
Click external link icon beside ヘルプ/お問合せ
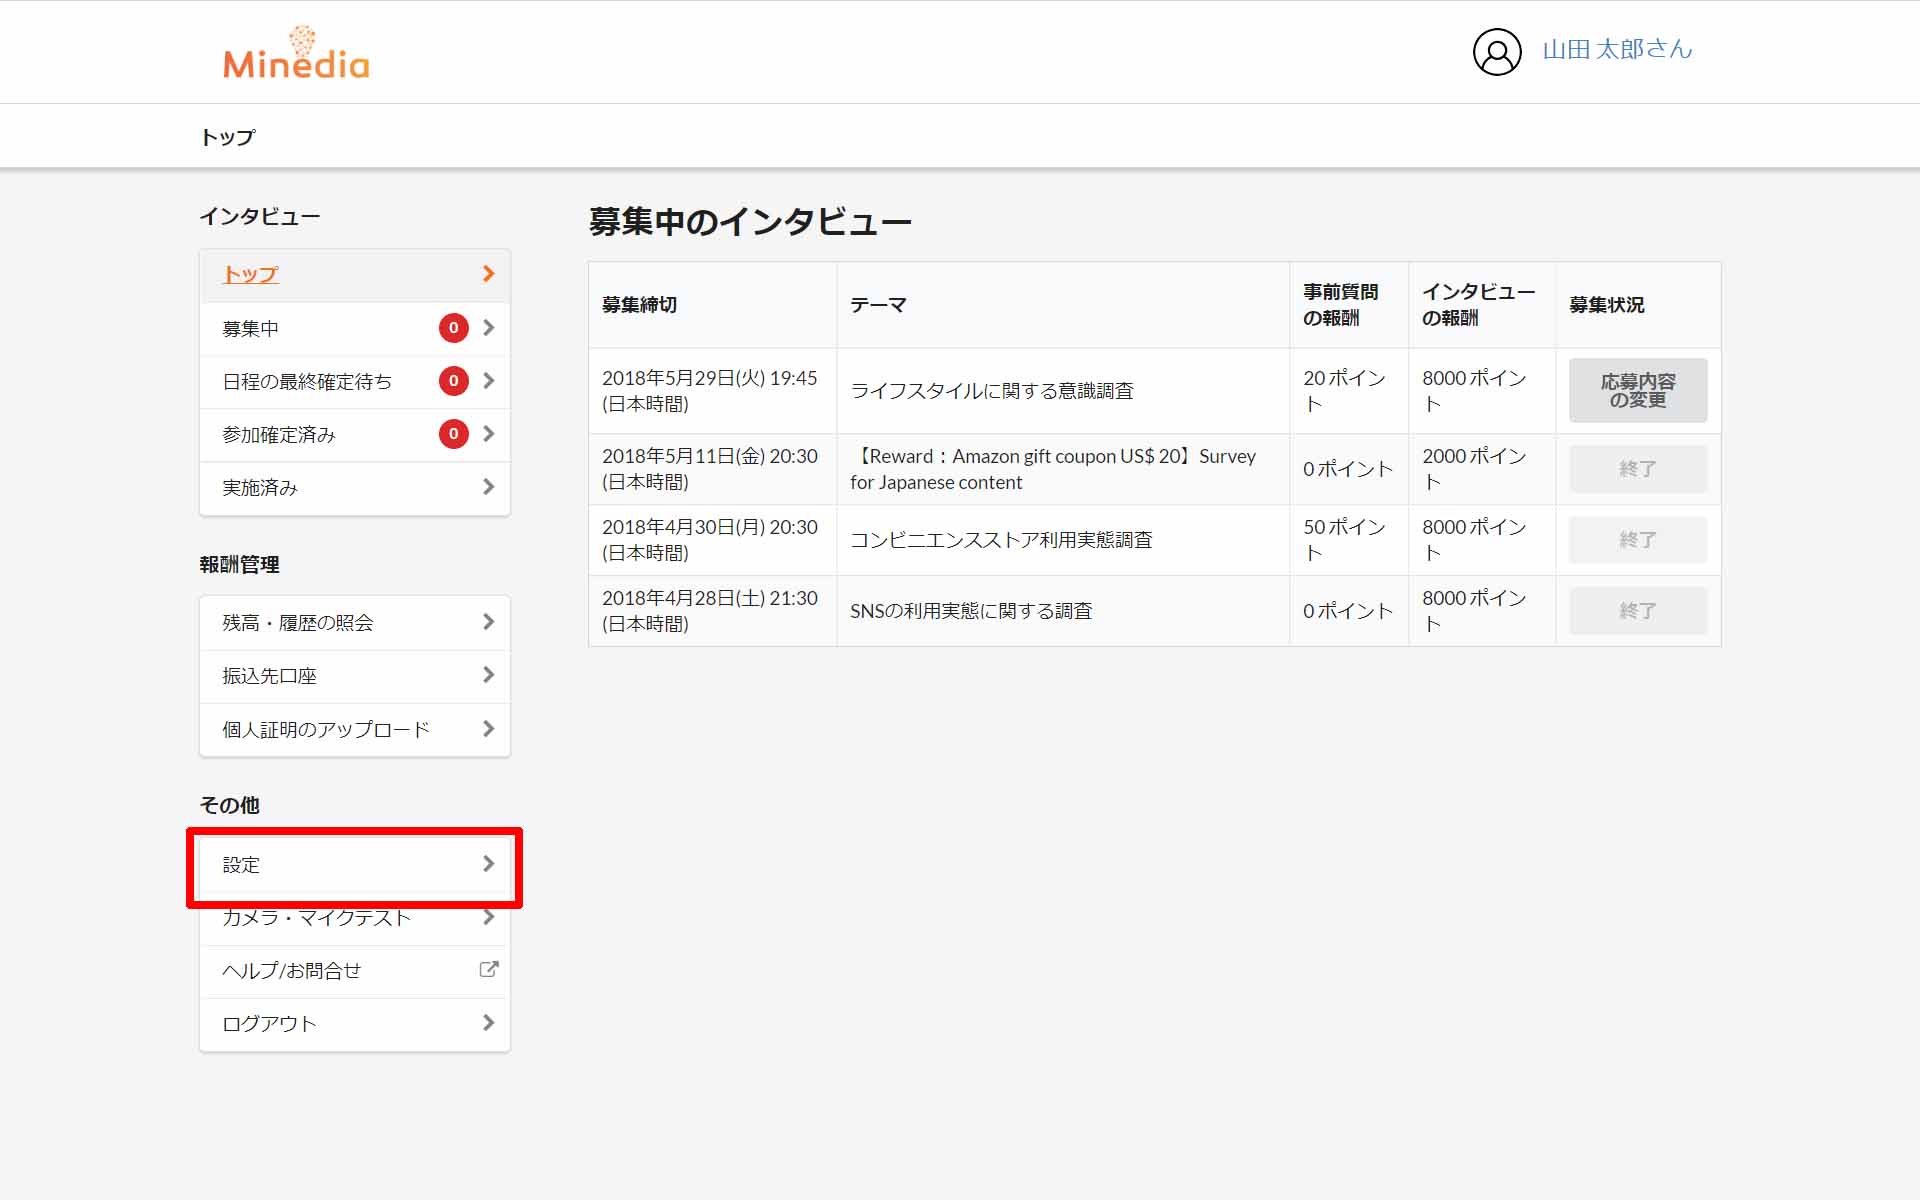pyautogui.click(x=488, y=969)
